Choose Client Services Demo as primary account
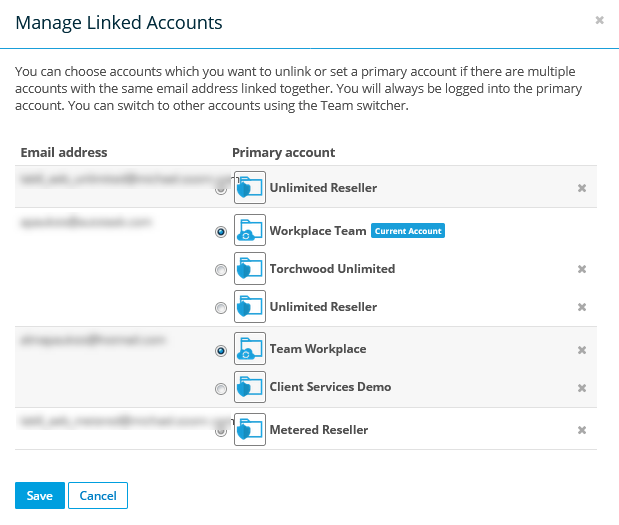Image resolution: width=619 pixels, height=525 pixels. (221, 389)
